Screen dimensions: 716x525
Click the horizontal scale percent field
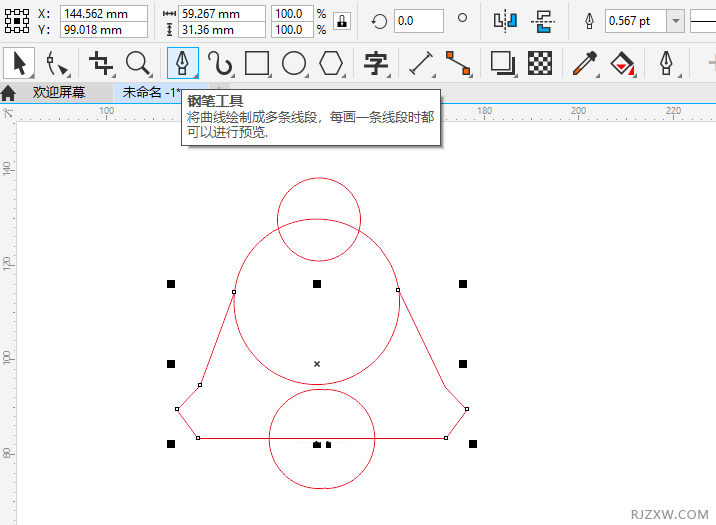pos(292,14)
